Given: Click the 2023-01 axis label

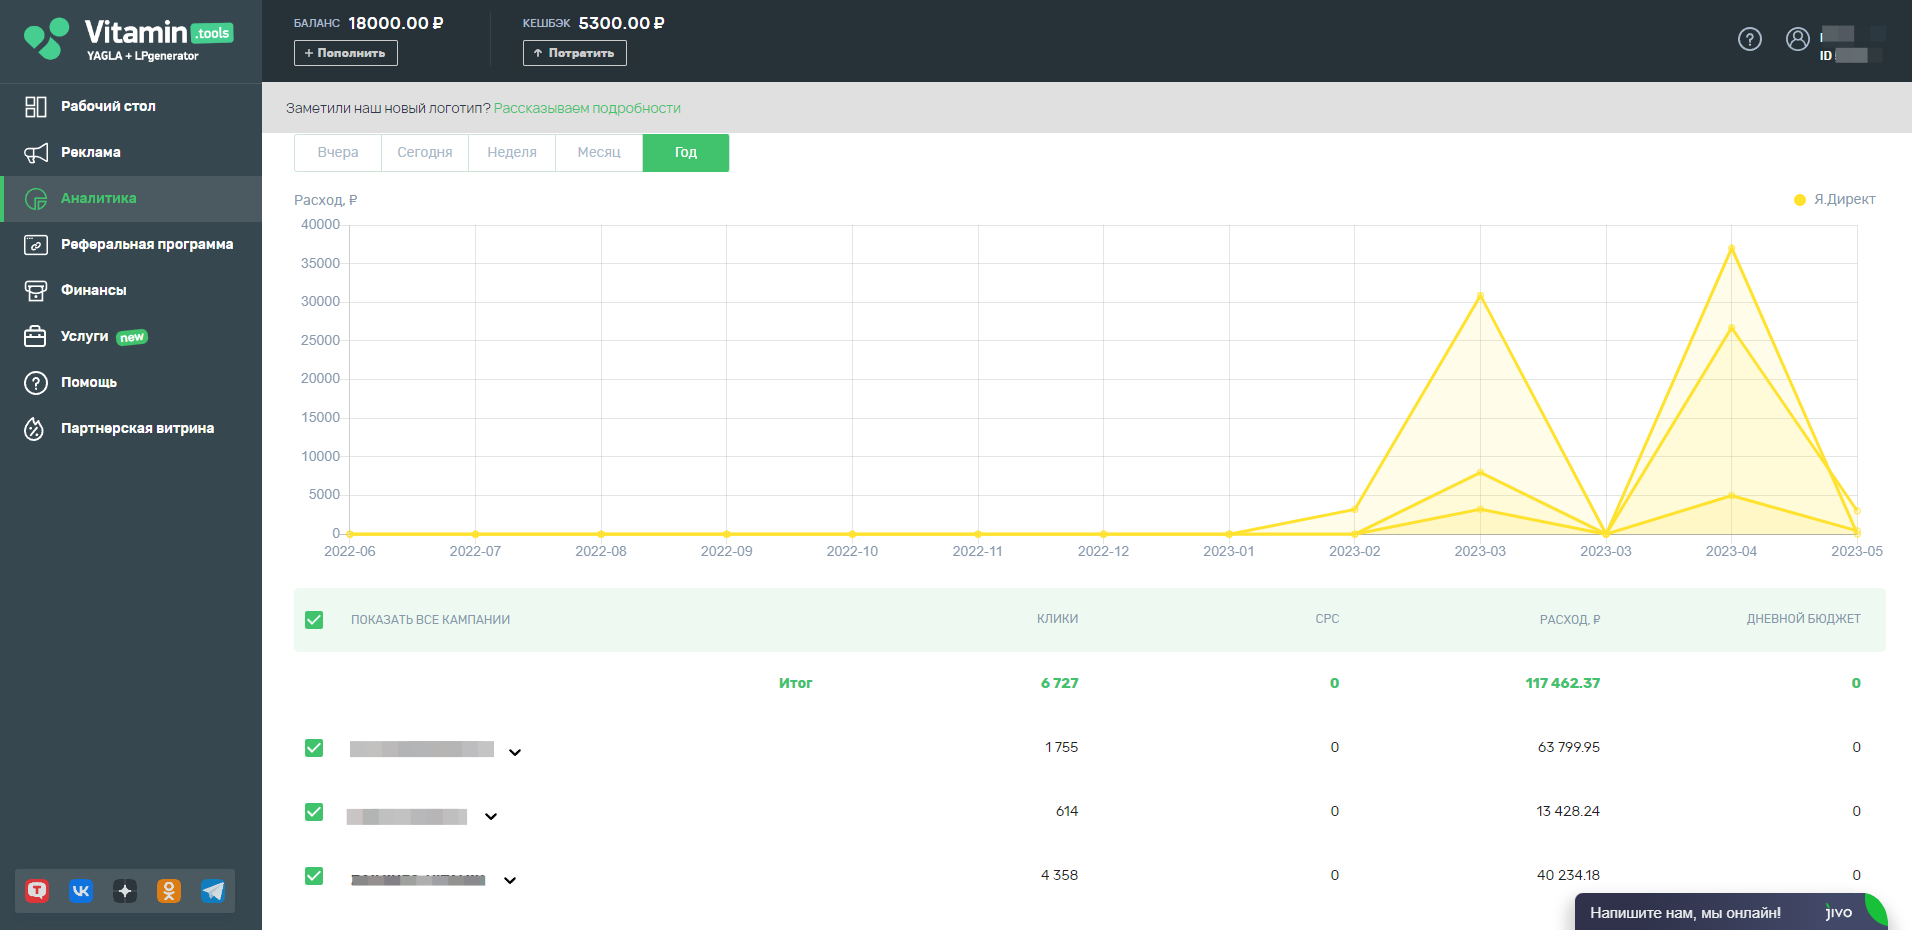Looking at the screenshot, I should [1229, 551].
